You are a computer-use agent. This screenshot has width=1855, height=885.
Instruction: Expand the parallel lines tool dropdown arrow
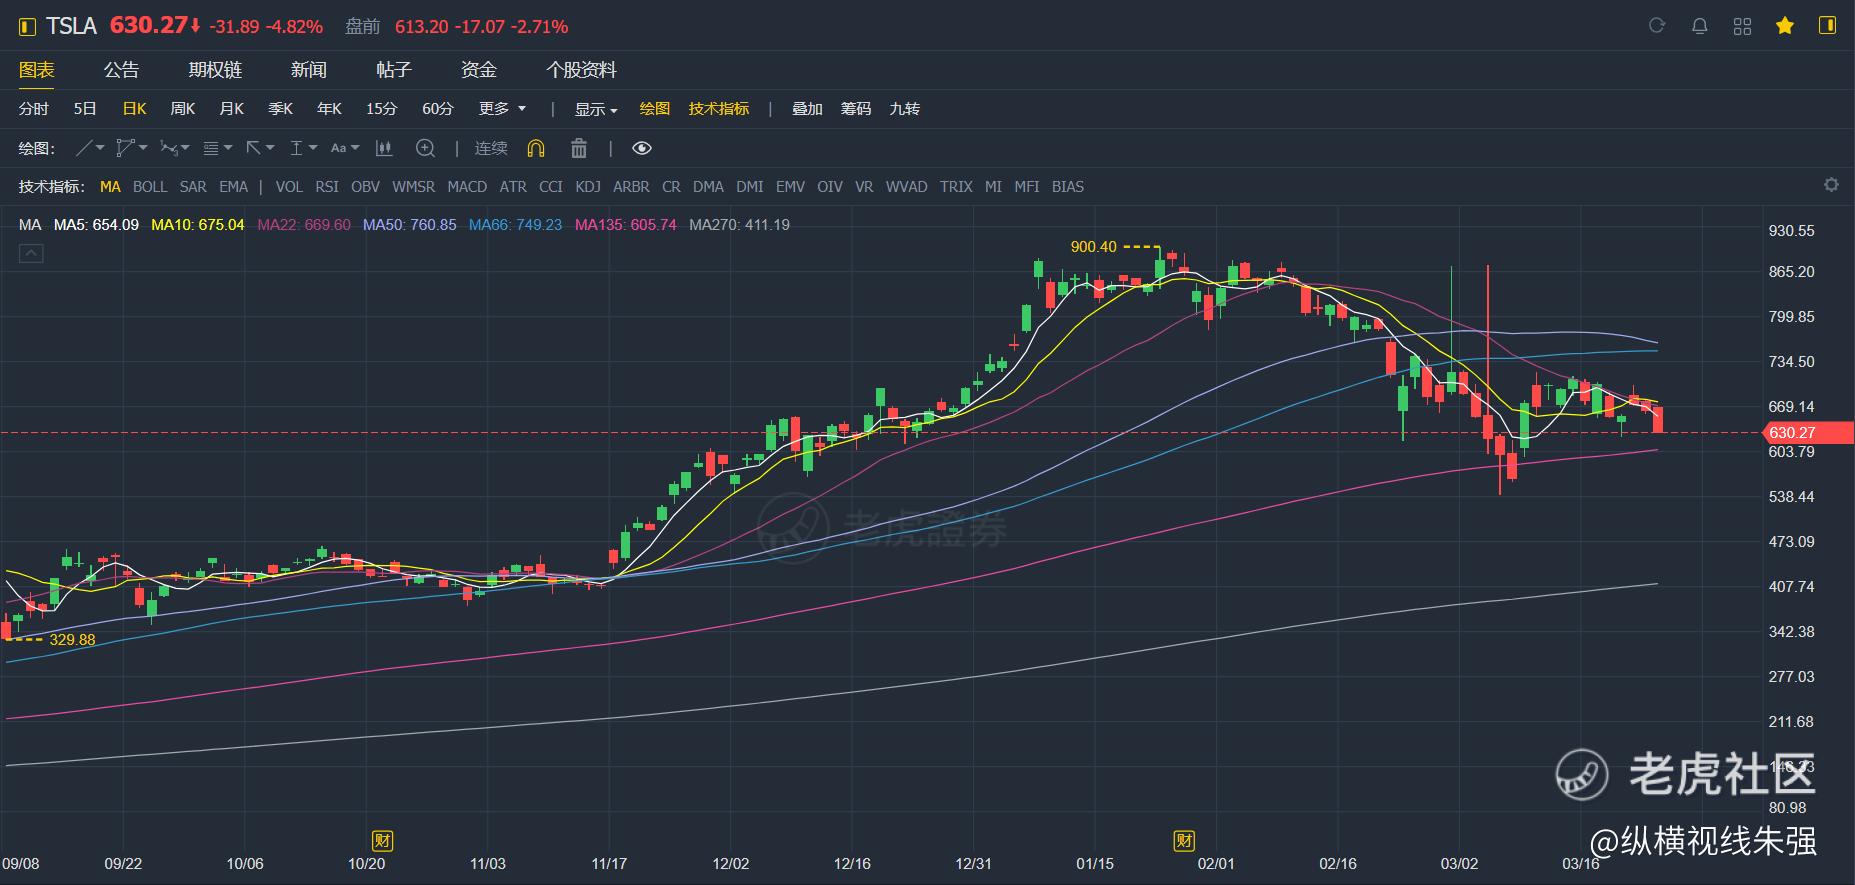tap(228, 148)
